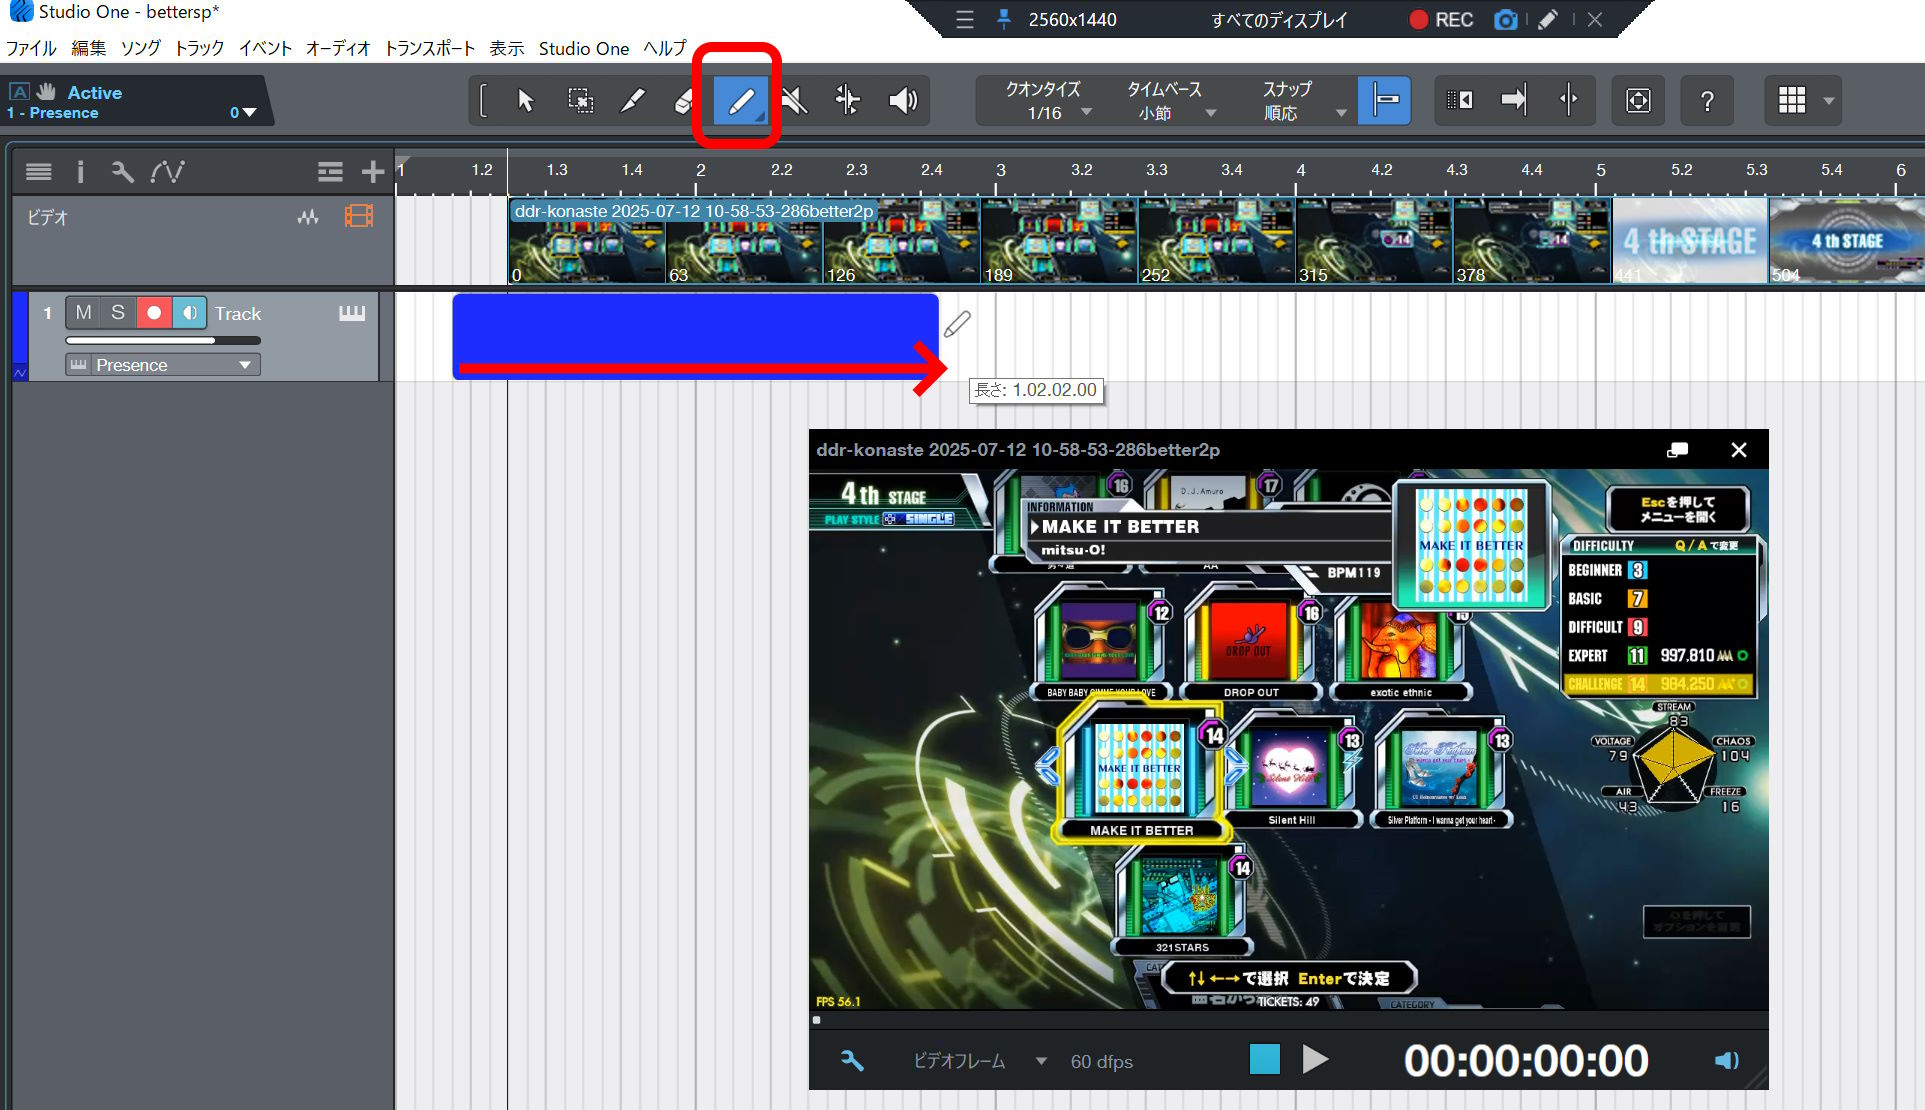Click the hand icon in Active panel
This screenshot has width=1925, height=1110.
46,91
